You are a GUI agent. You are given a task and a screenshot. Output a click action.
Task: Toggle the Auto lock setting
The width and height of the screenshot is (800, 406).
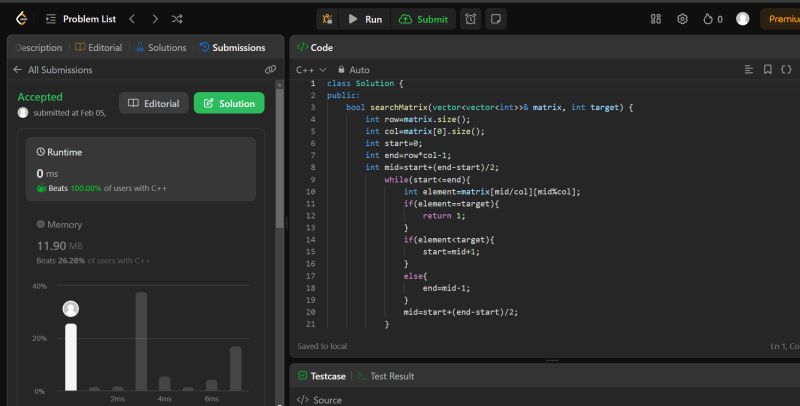click(x=353, y=70)
